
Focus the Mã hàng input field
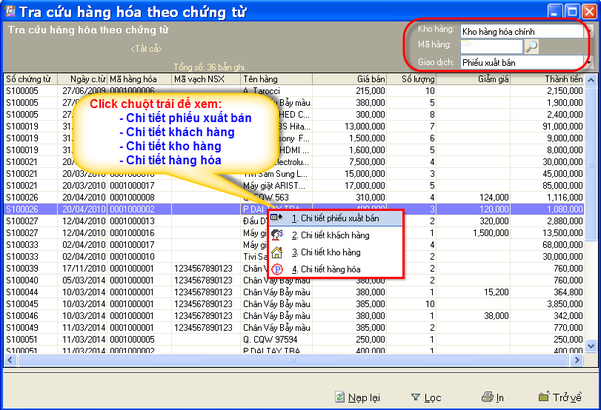(492, 46)
